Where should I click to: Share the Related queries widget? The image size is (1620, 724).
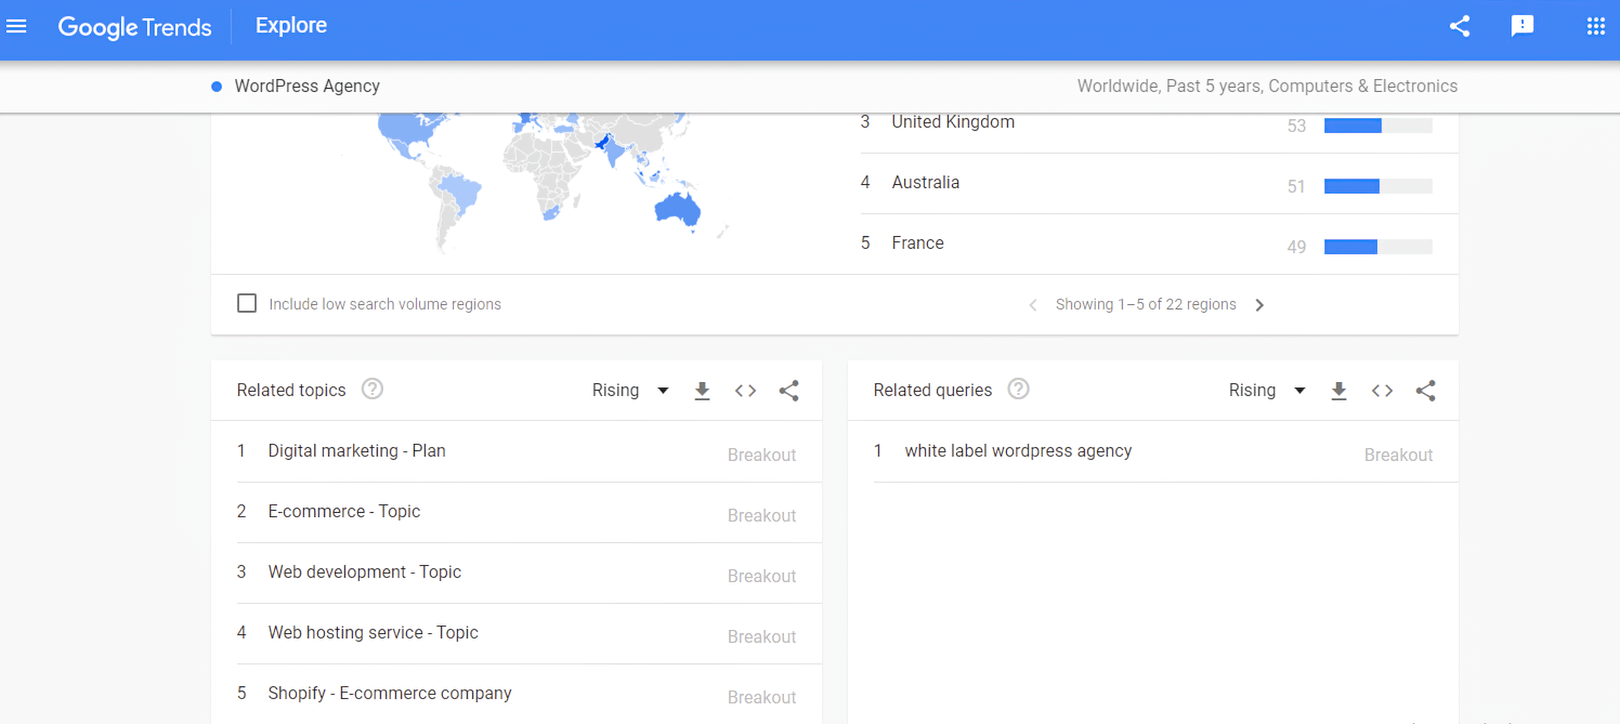click(x=1425, y=391)
